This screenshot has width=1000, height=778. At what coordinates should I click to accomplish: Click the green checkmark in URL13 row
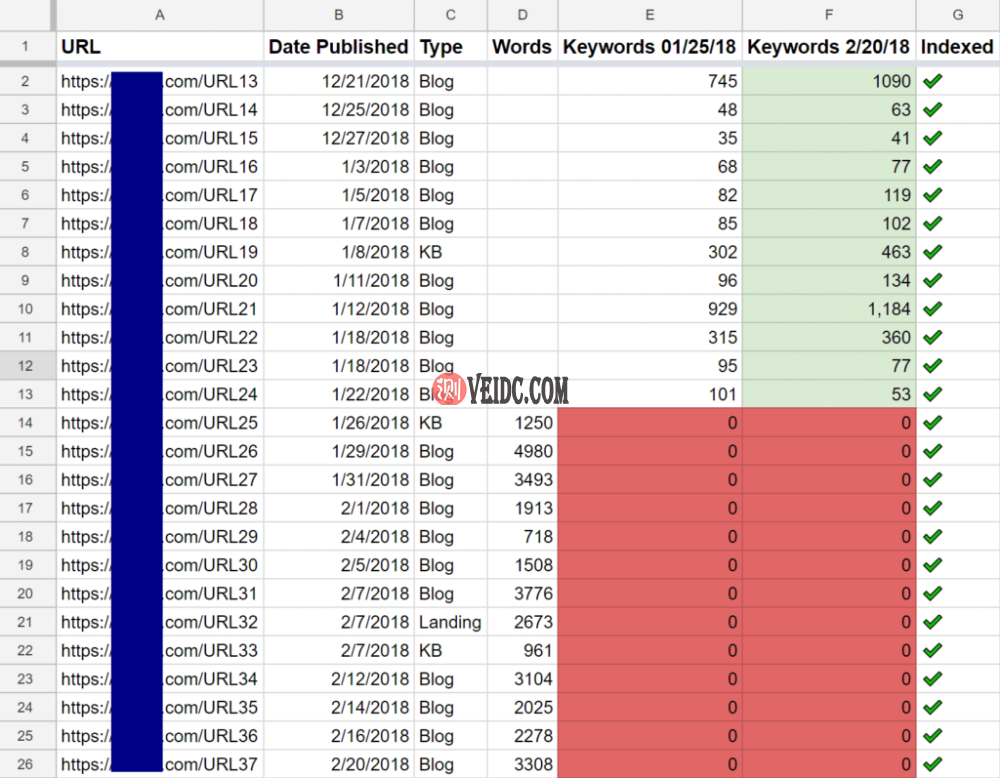[x=932, y=81]
